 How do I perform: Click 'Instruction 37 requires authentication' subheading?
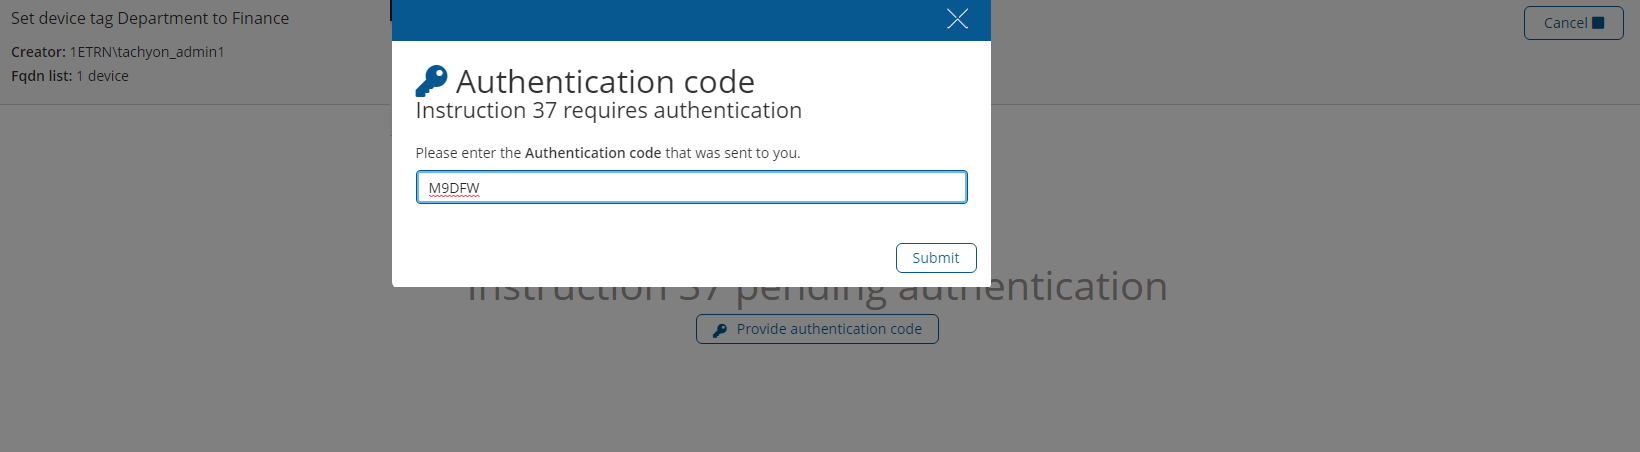tap(608, 111)
